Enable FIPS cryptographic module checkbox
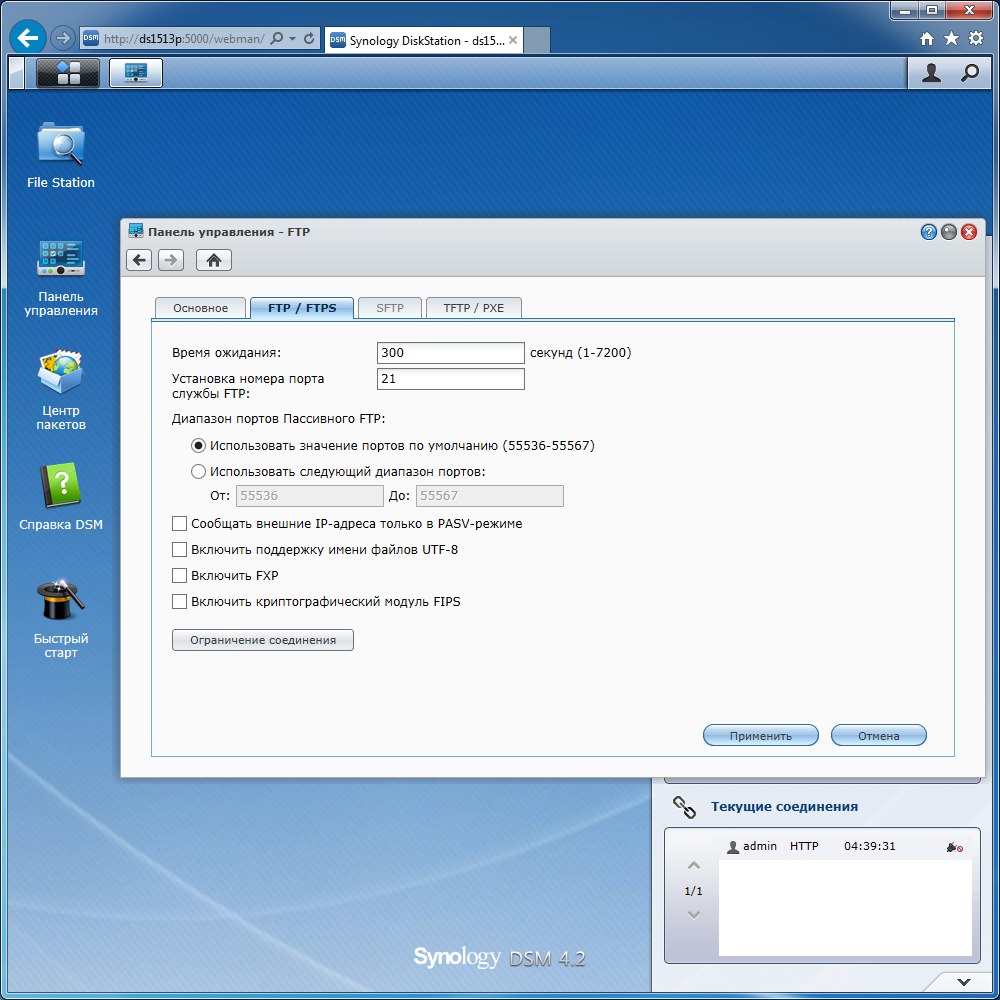Viewport: 1000px width, 1000px height. tap(179, 602)
